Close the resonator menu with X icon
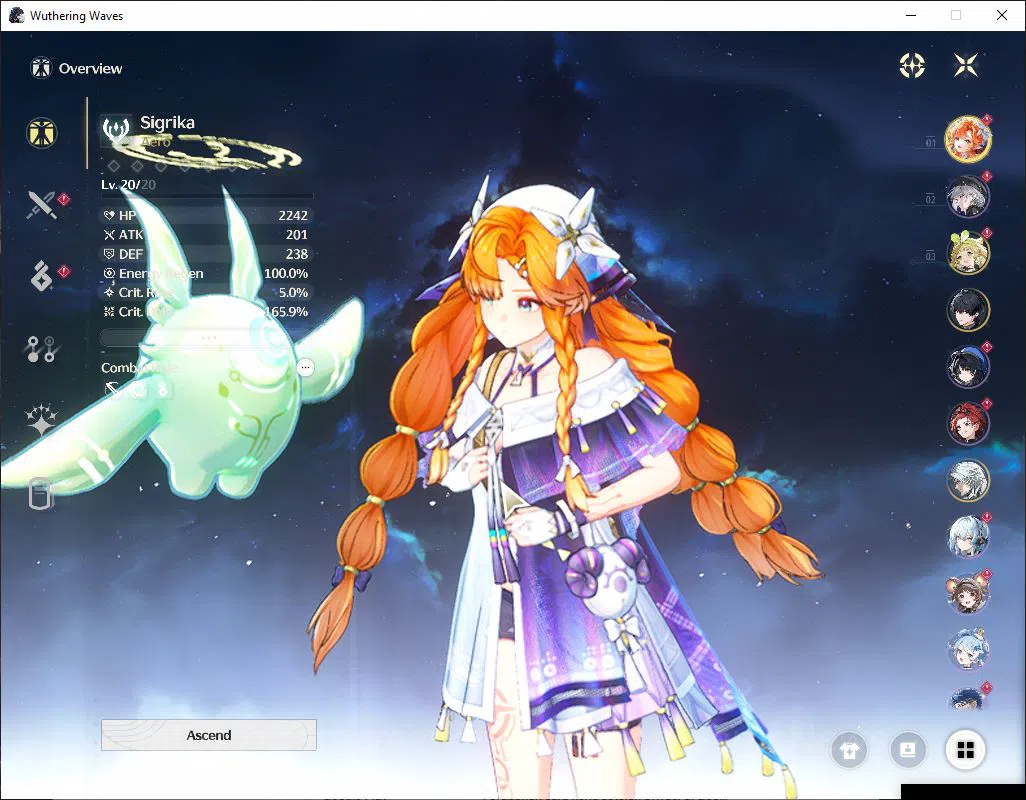 pos(966,65)
